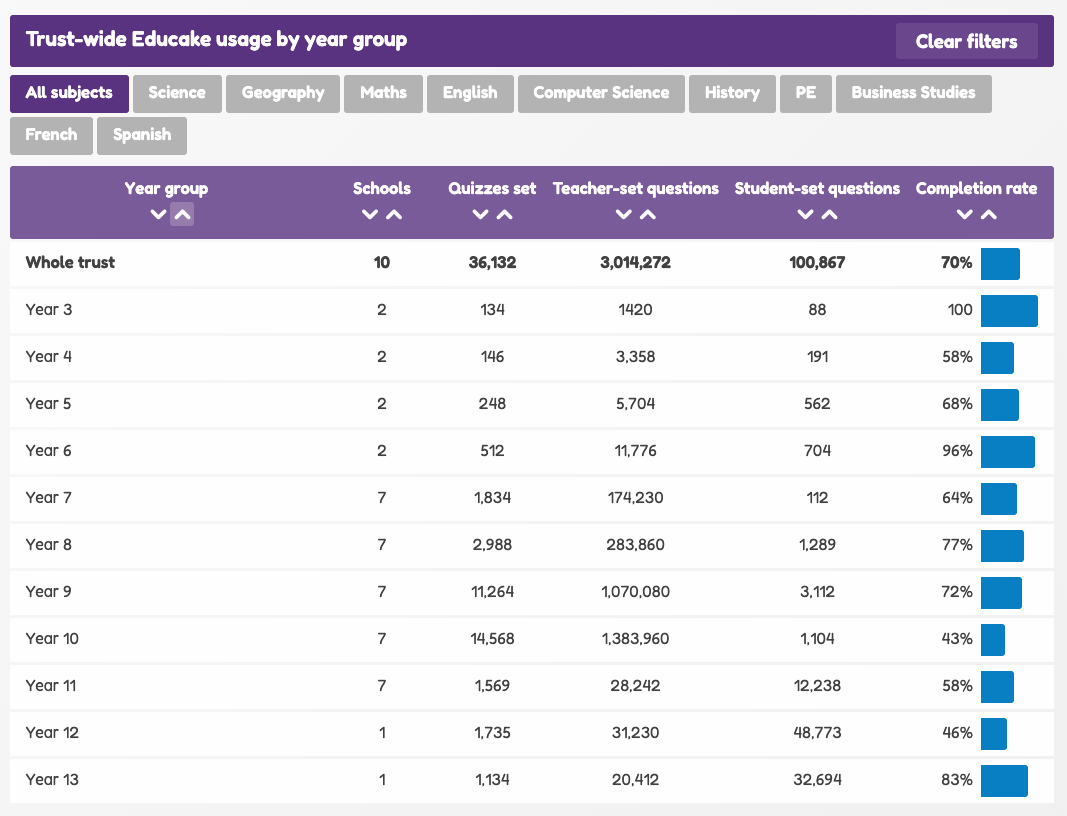Filter by PE subject
The height and width of the screenshot is (816, 1067).
click(806, 93)
